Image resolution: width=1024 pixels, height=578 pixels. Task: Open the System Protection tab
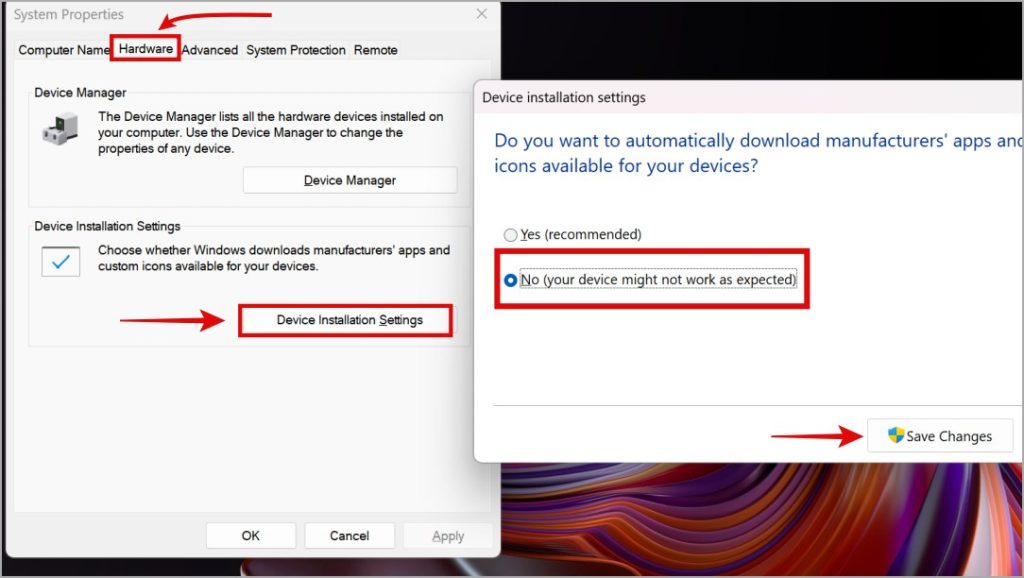[295, 49]
